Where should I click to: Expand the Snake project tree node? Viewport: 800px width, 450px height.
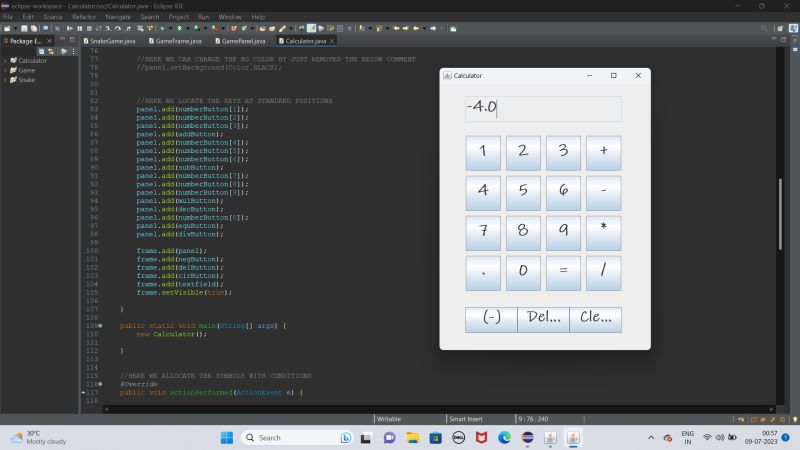tap(5, 80)
